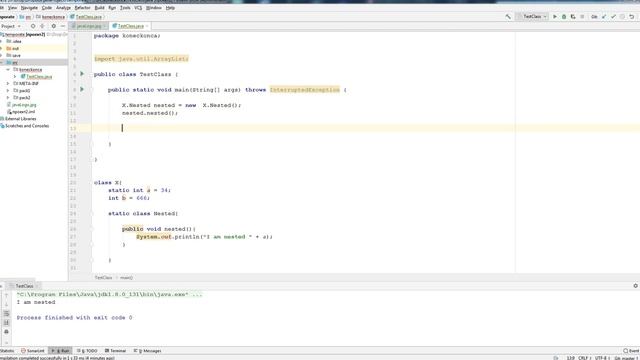Viewport: 640px width, 360px height.
Task: Select the src folder in project tree
Action: click(x=34, y=62)
